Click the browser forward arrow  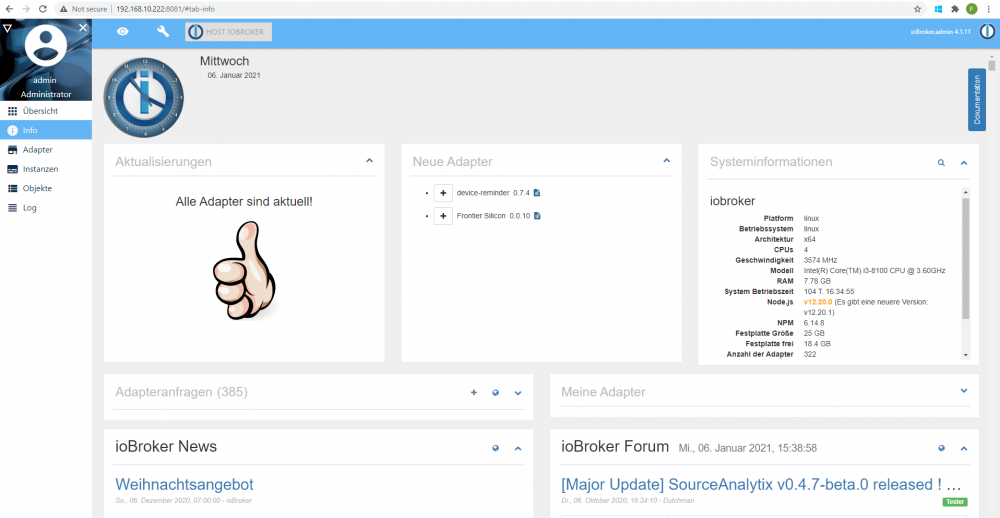(26, 9)
